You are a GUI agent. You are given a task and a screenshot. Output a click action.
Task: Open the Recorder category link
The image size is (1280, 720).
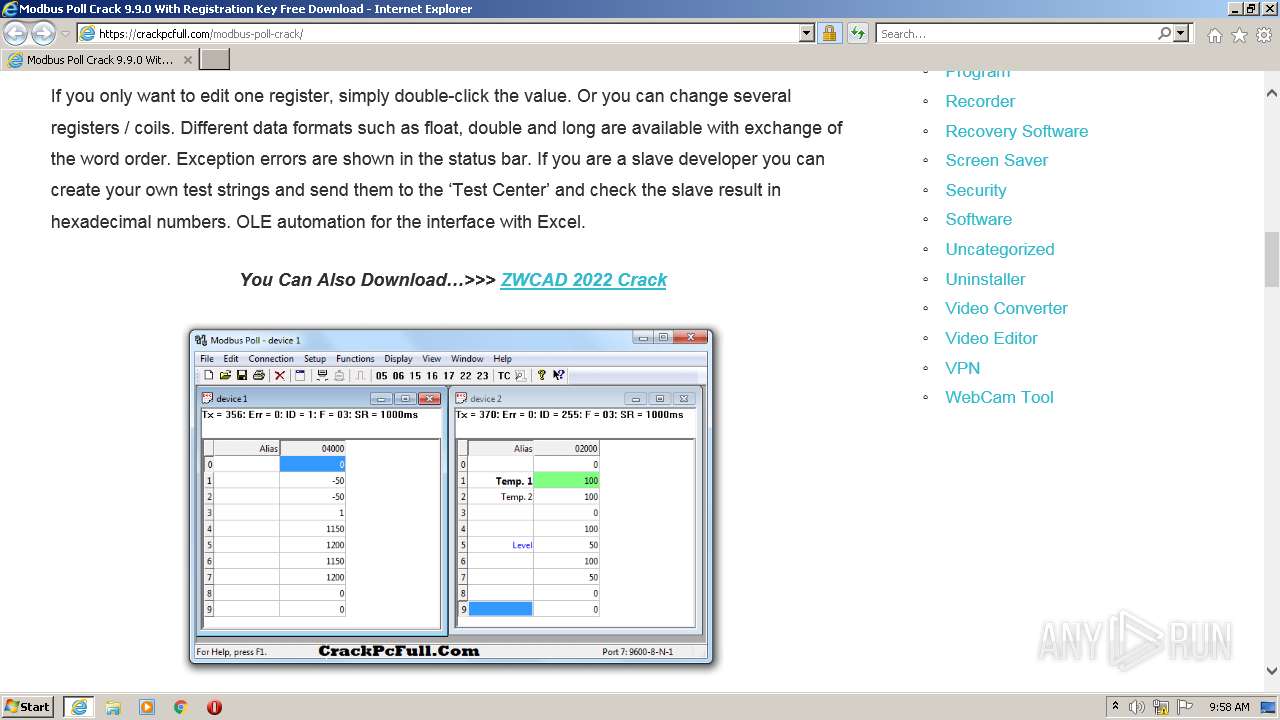pyautogui.click(x=980, y=101)
